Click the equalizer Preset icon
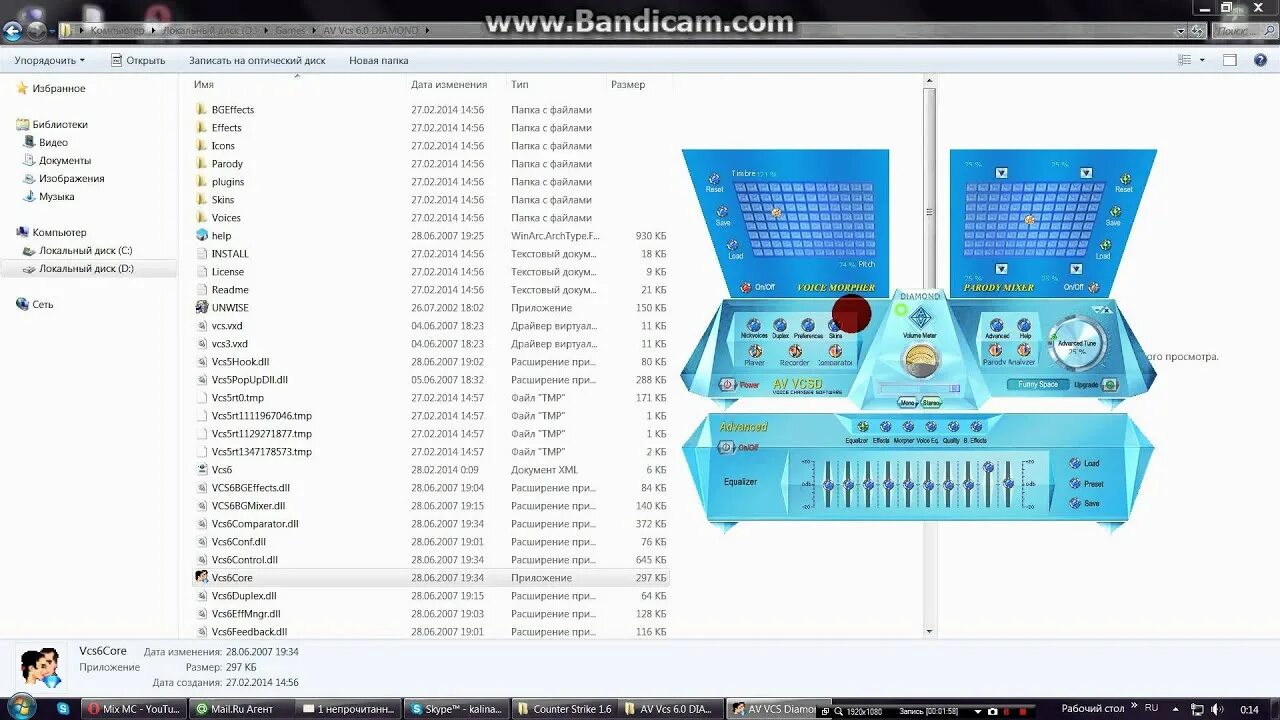The image size is (1280, 720). (1075, 483)
